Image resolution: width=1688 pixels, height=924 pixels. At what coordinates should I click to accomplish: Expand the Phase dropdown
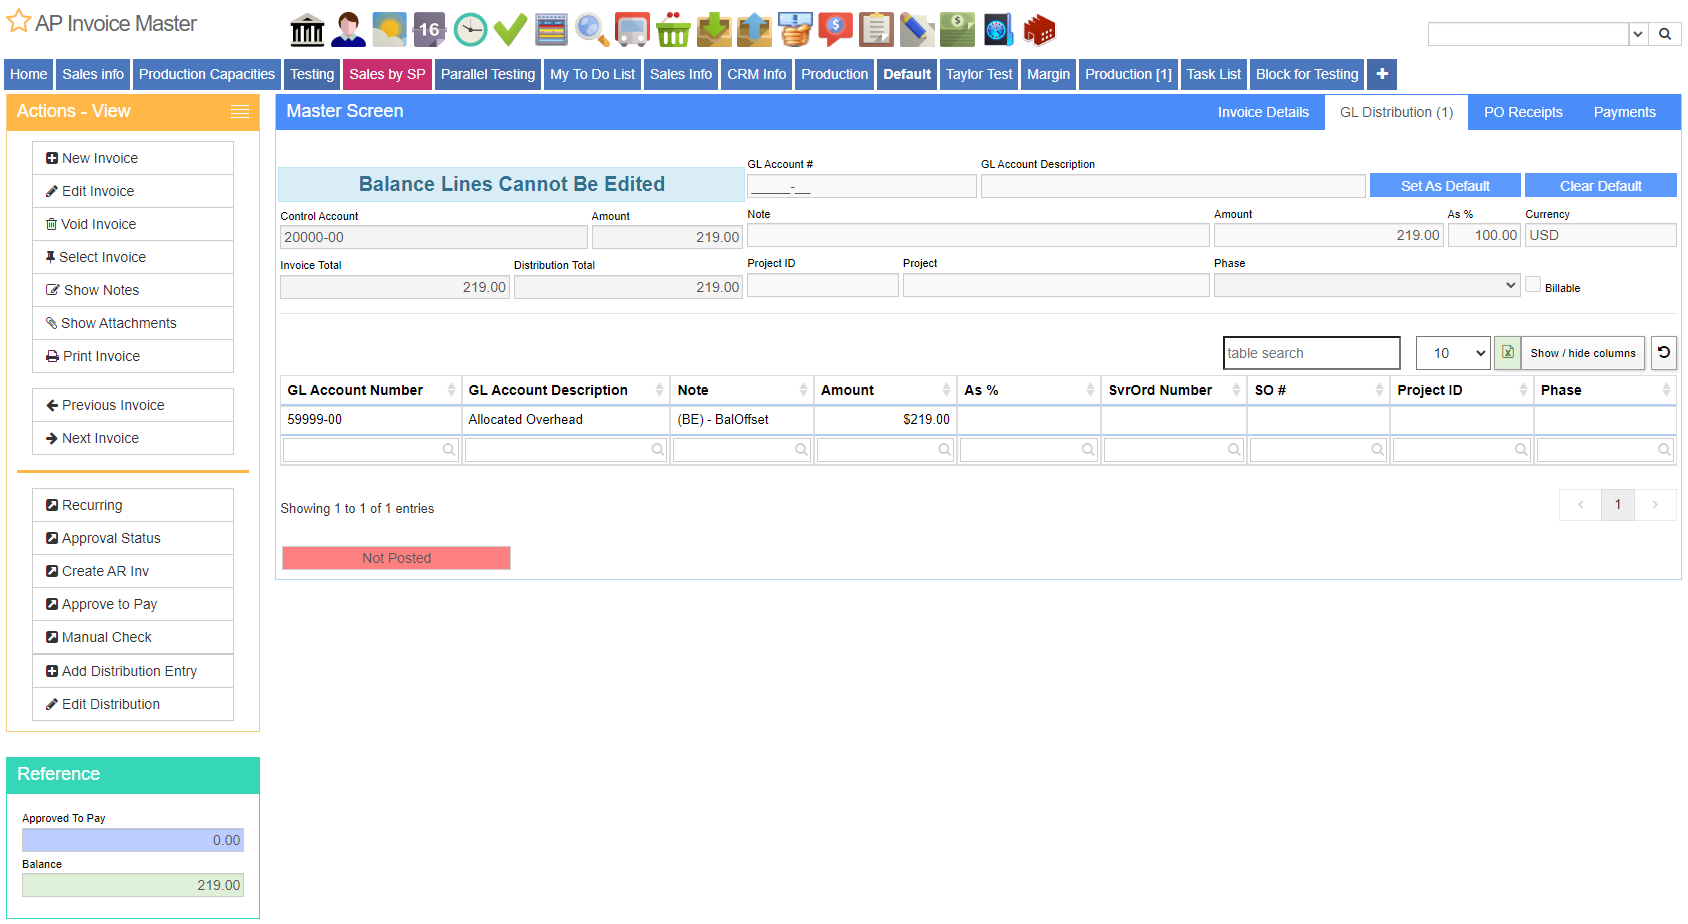(x=1367, y=285)
